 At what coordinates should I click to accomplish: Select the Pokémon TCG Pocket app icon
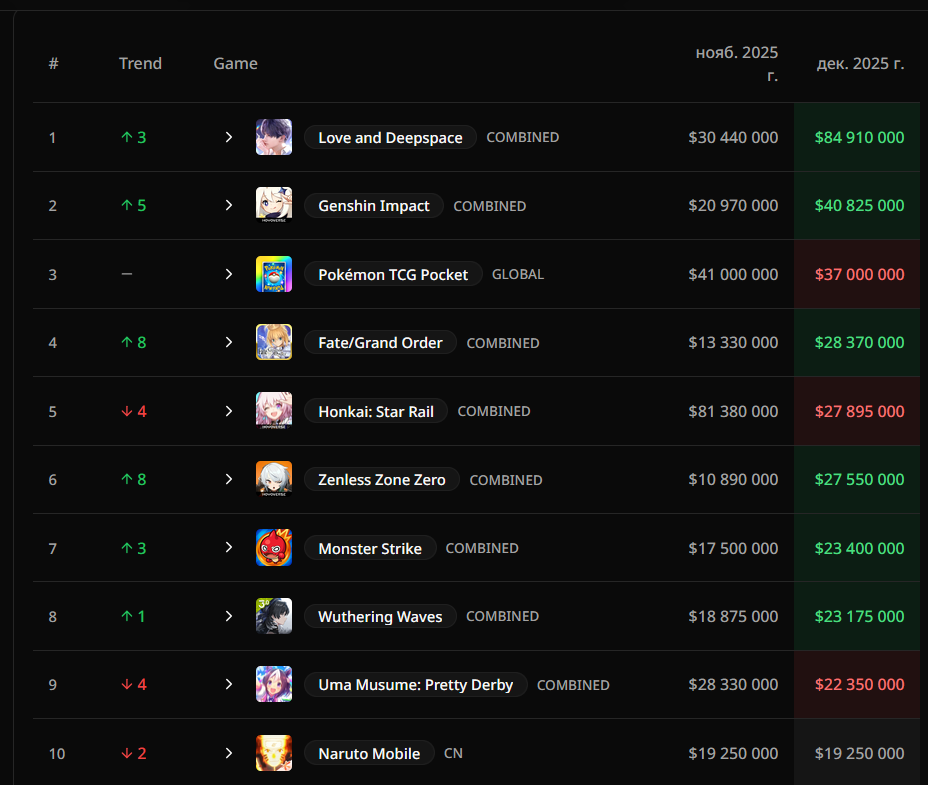pyautogui.click(x=273, y=274)
